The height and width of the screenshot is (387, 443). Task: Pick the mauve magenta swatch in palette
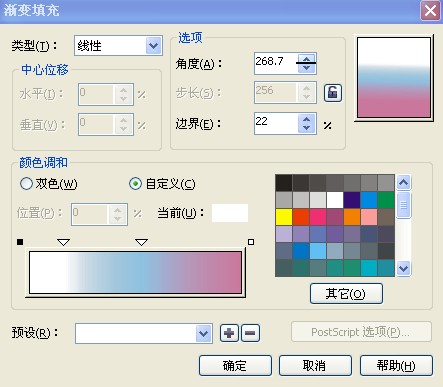(x=335, y=217)
